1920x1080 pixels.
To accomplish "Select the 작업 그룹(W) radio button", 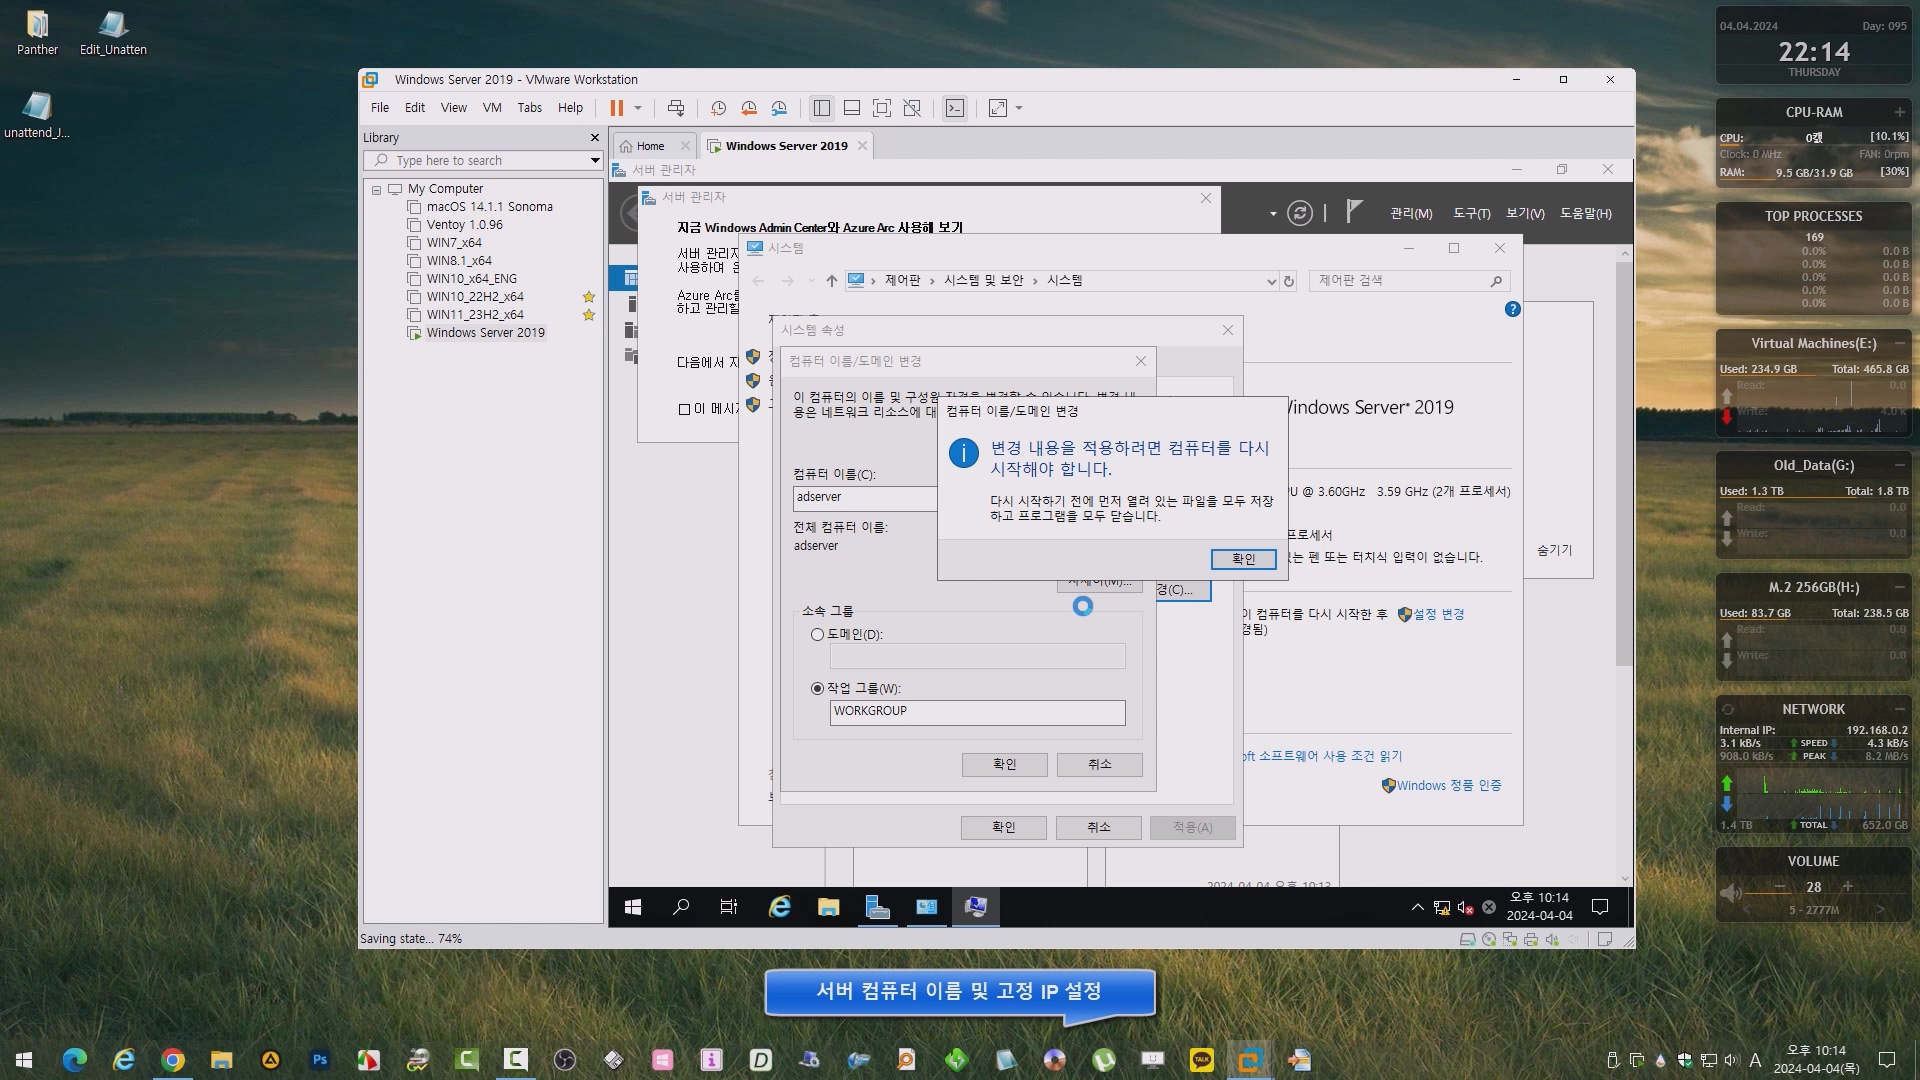I will tap(817, 689).
